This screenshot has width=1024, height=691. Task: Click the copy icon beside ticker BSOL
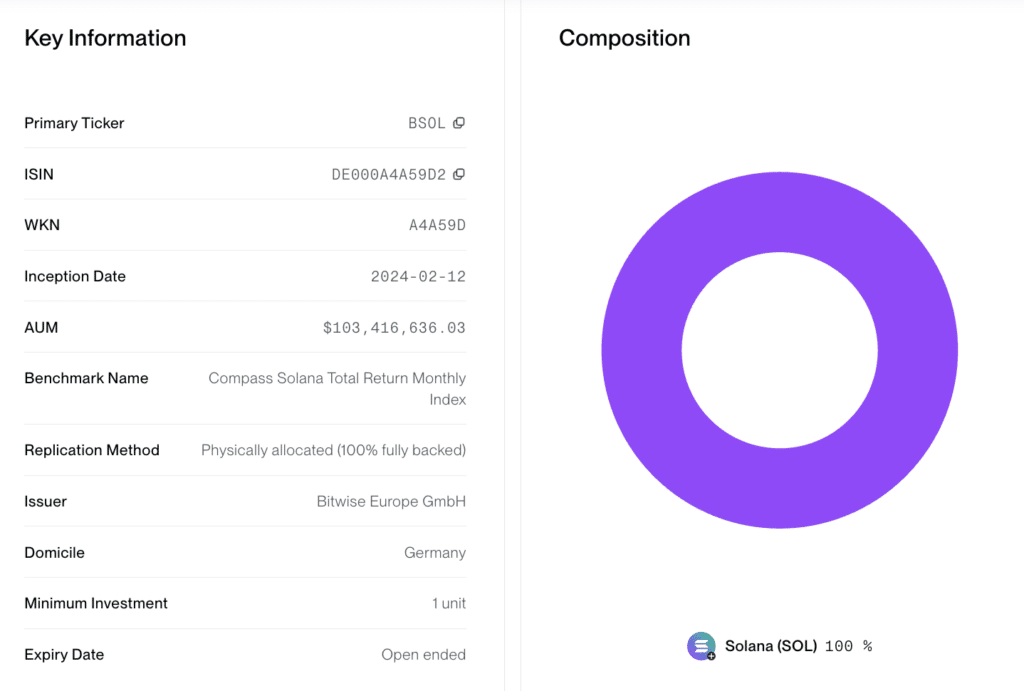(x=460, y=123)
